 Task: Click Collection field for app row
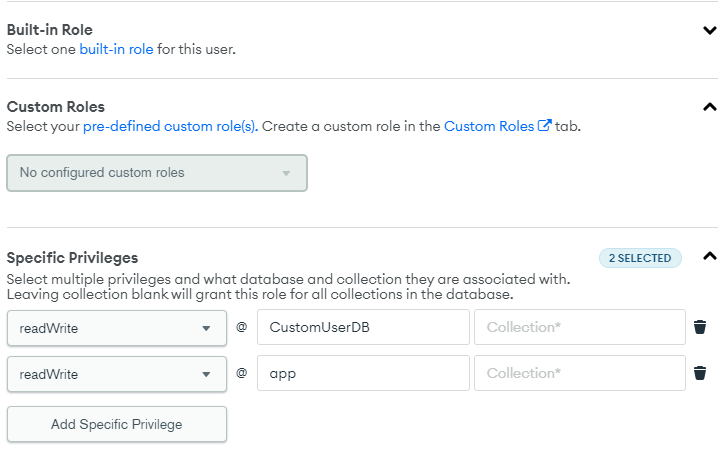tap(579, 373)
